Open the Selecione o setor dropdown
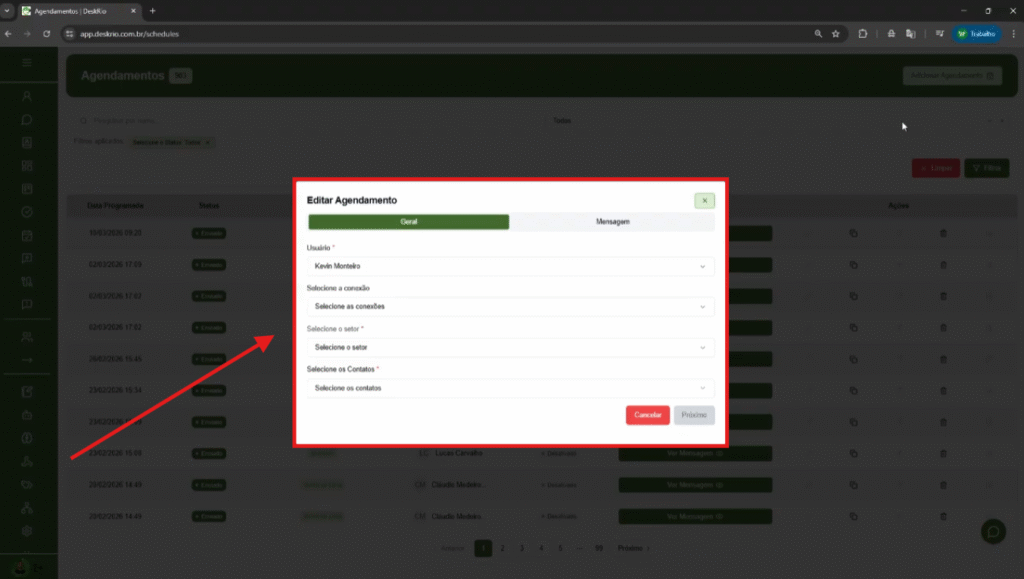This screenshot has width=1024, height=579. pyautogui.click(x=510, y=347)
